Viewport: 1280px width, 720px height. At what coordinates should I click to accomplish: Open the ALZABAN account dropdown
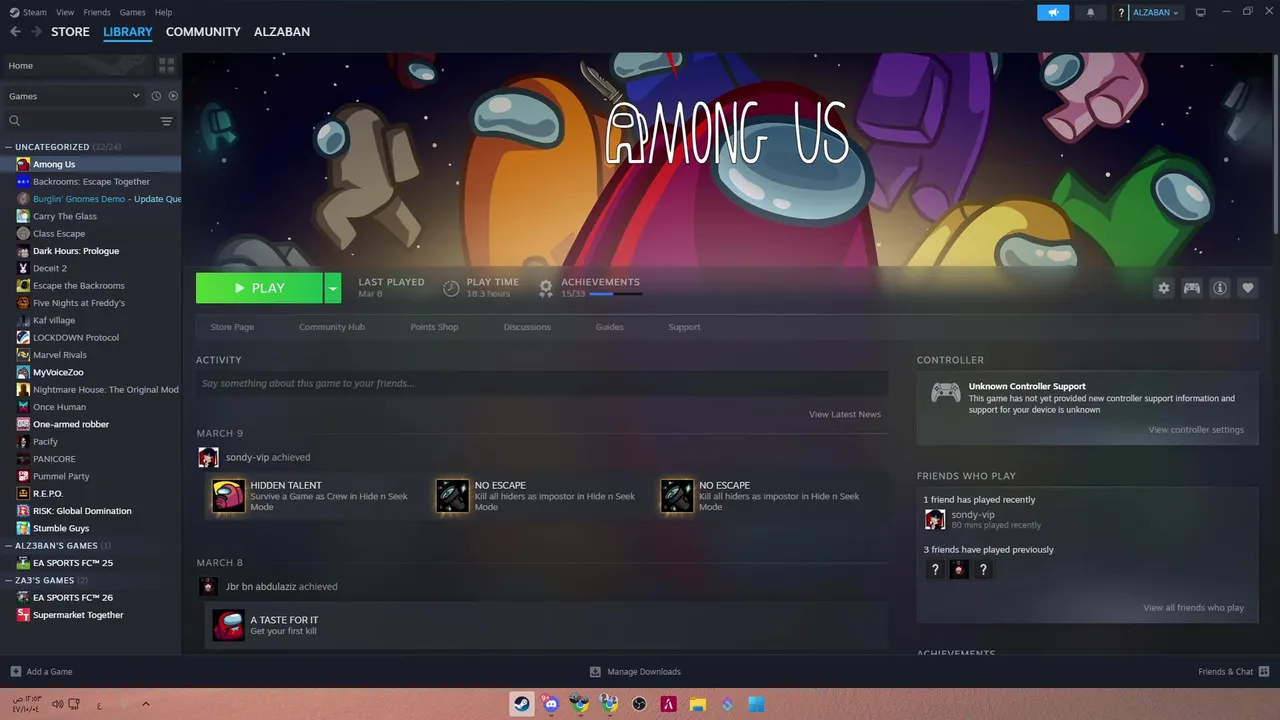click(x=1155, y=12)
